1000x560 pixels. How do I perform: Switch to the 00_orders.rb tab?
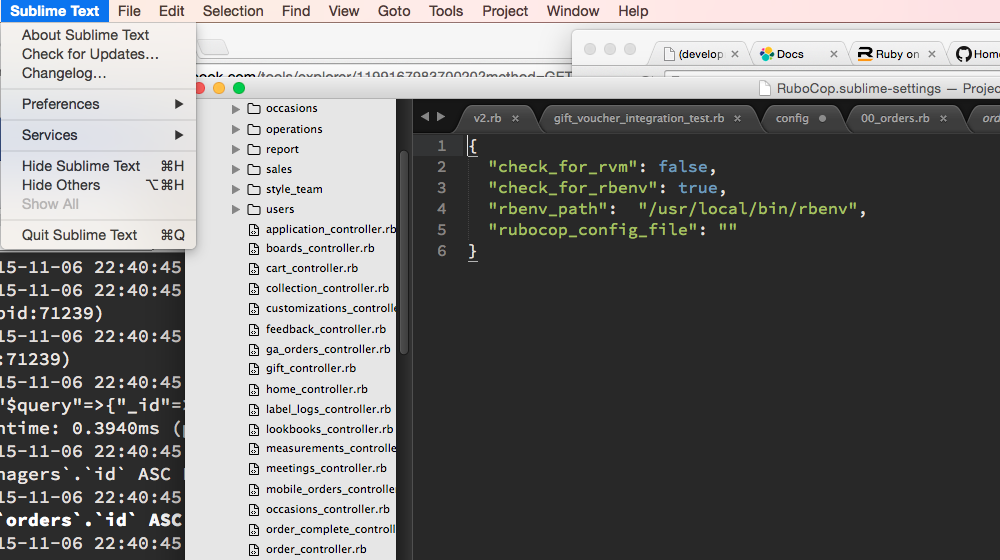click(x=895, y=118)
